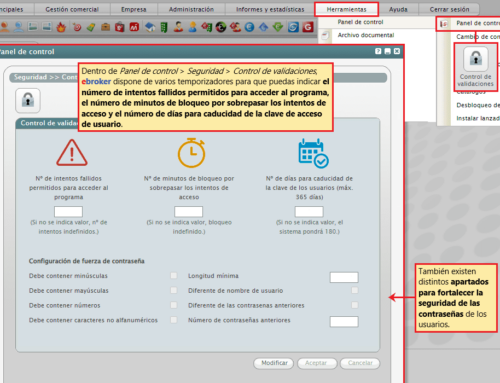
Task: Click the orange-haired blue-shirt user icon
Action: (192, 27)
